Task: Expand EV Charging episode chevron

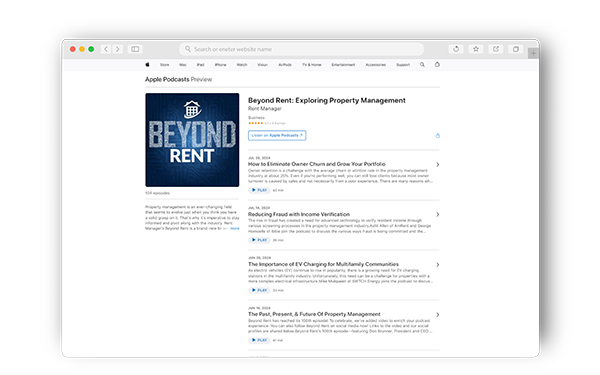Action: [x=437, y=265]
